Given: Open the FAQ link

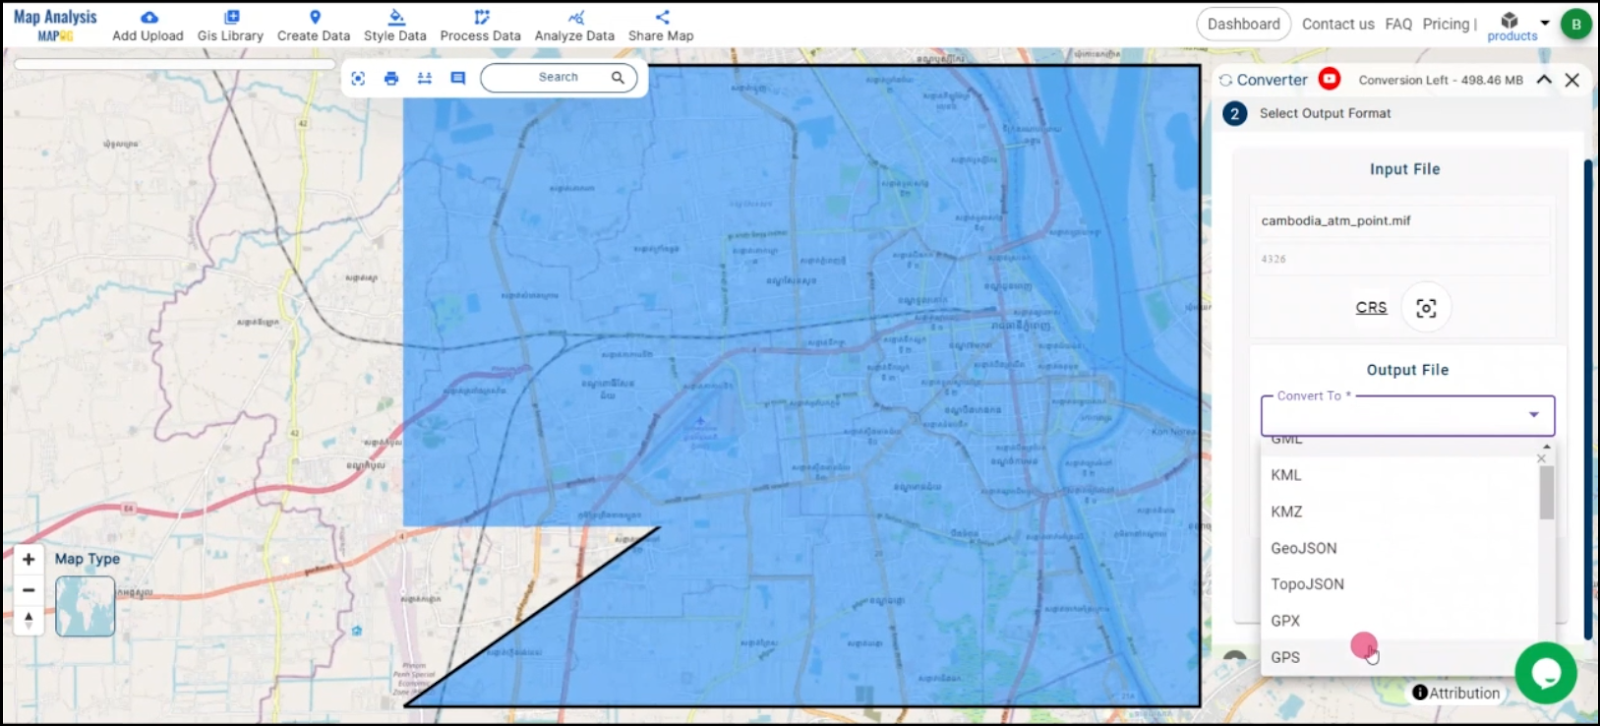Looking at the screenshot, I should point(1398,24).
